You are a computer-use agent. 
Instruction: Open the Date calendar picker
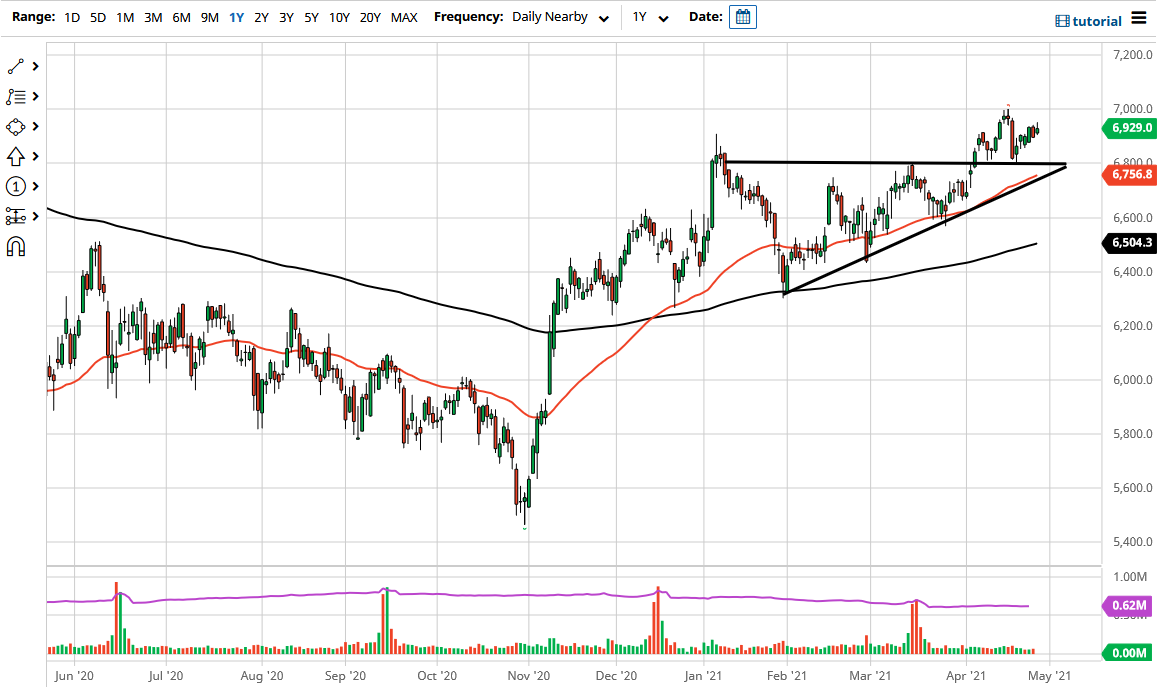[742, 17]
